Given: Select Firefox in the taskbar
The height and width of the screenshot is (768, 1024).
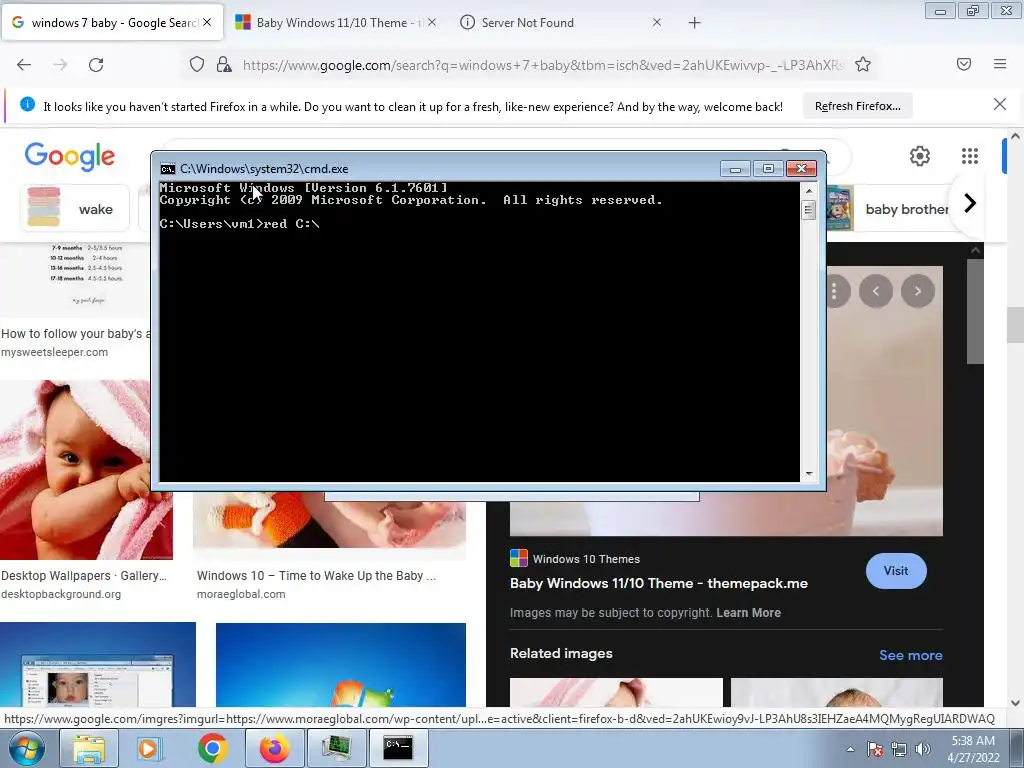Looking at the screenshot, I should tap(274, 748).
